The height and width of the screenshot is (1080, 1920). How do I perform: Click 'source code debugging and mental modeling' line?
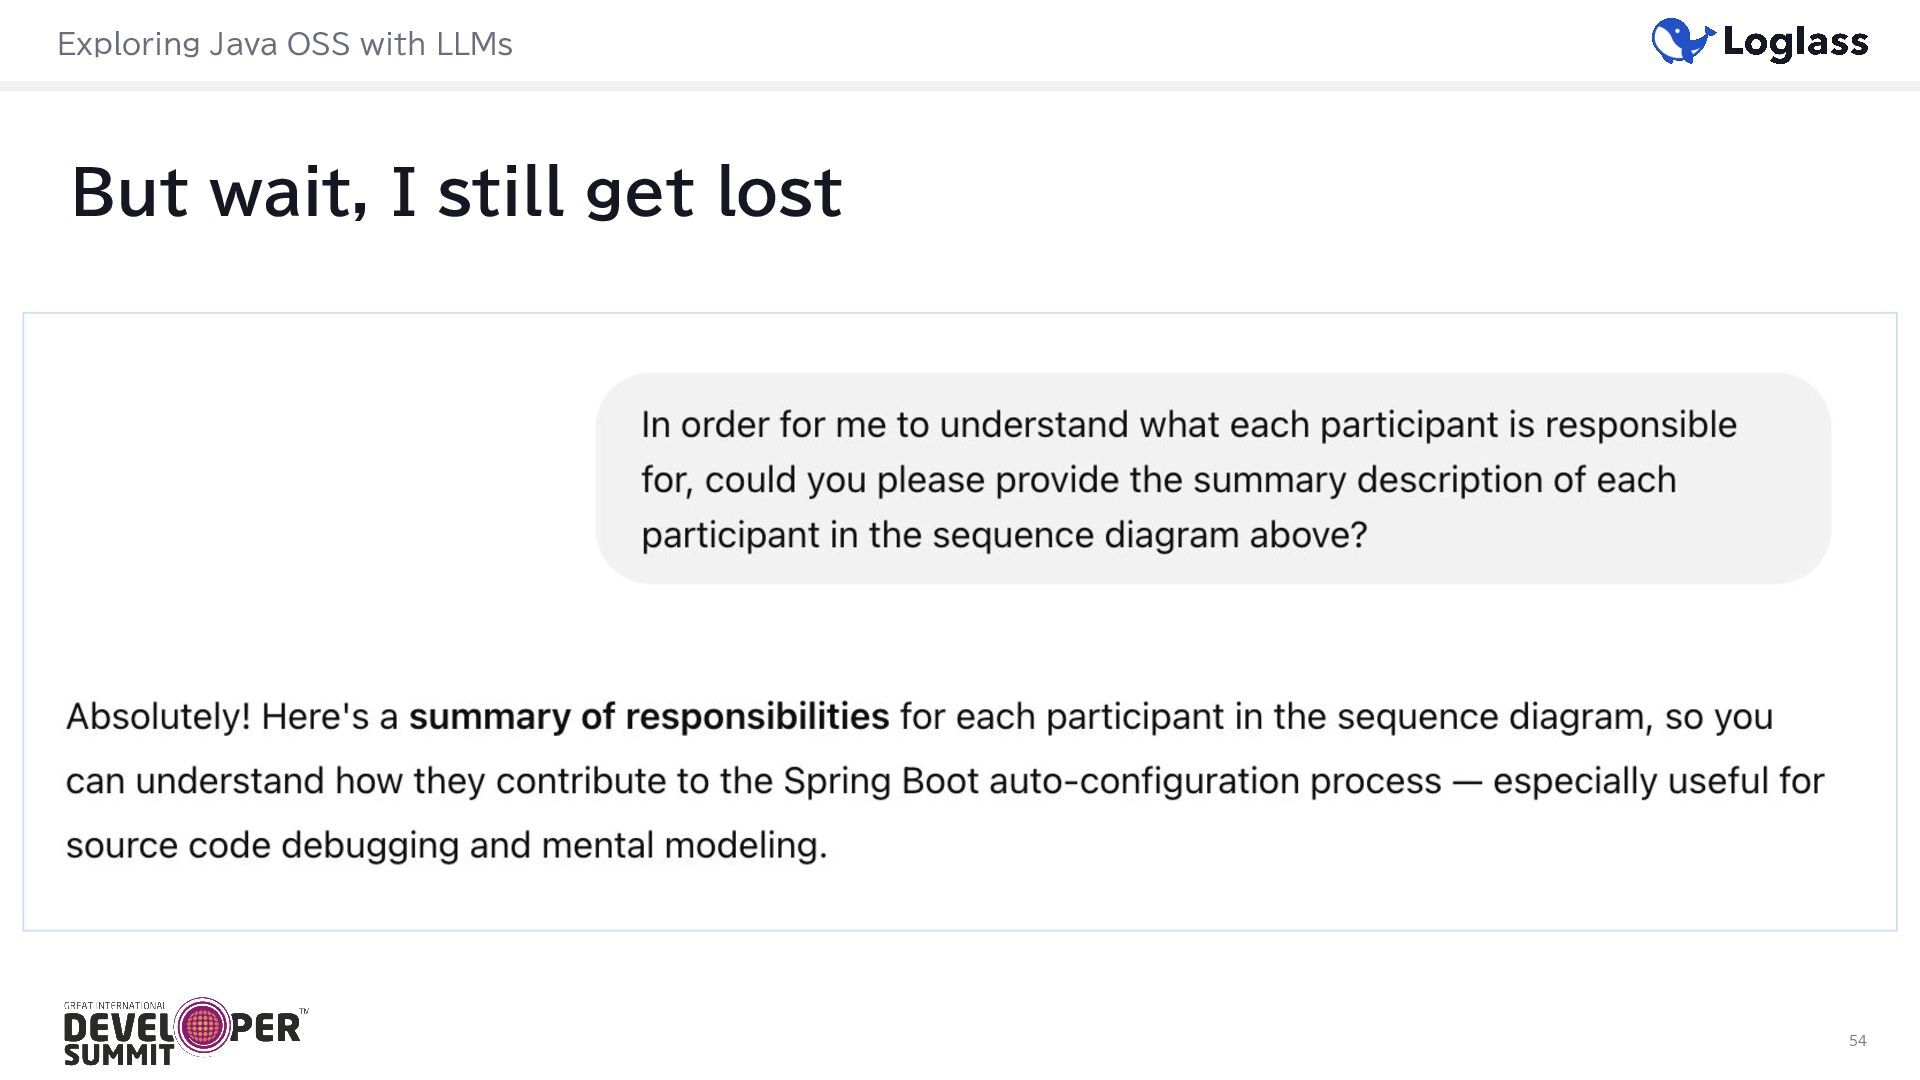point(446,846)
